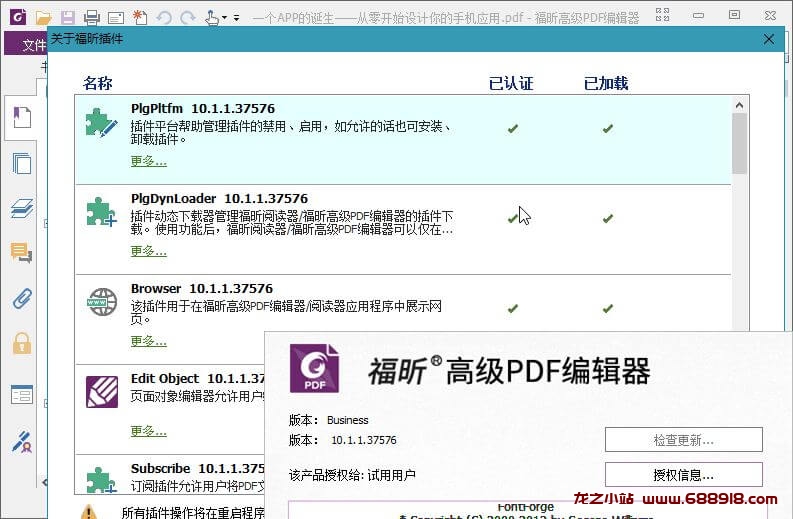Click Browser plugin certified checkmark
Image resolution: width=793 pixels, height=519 pixels.
point(513,308)
